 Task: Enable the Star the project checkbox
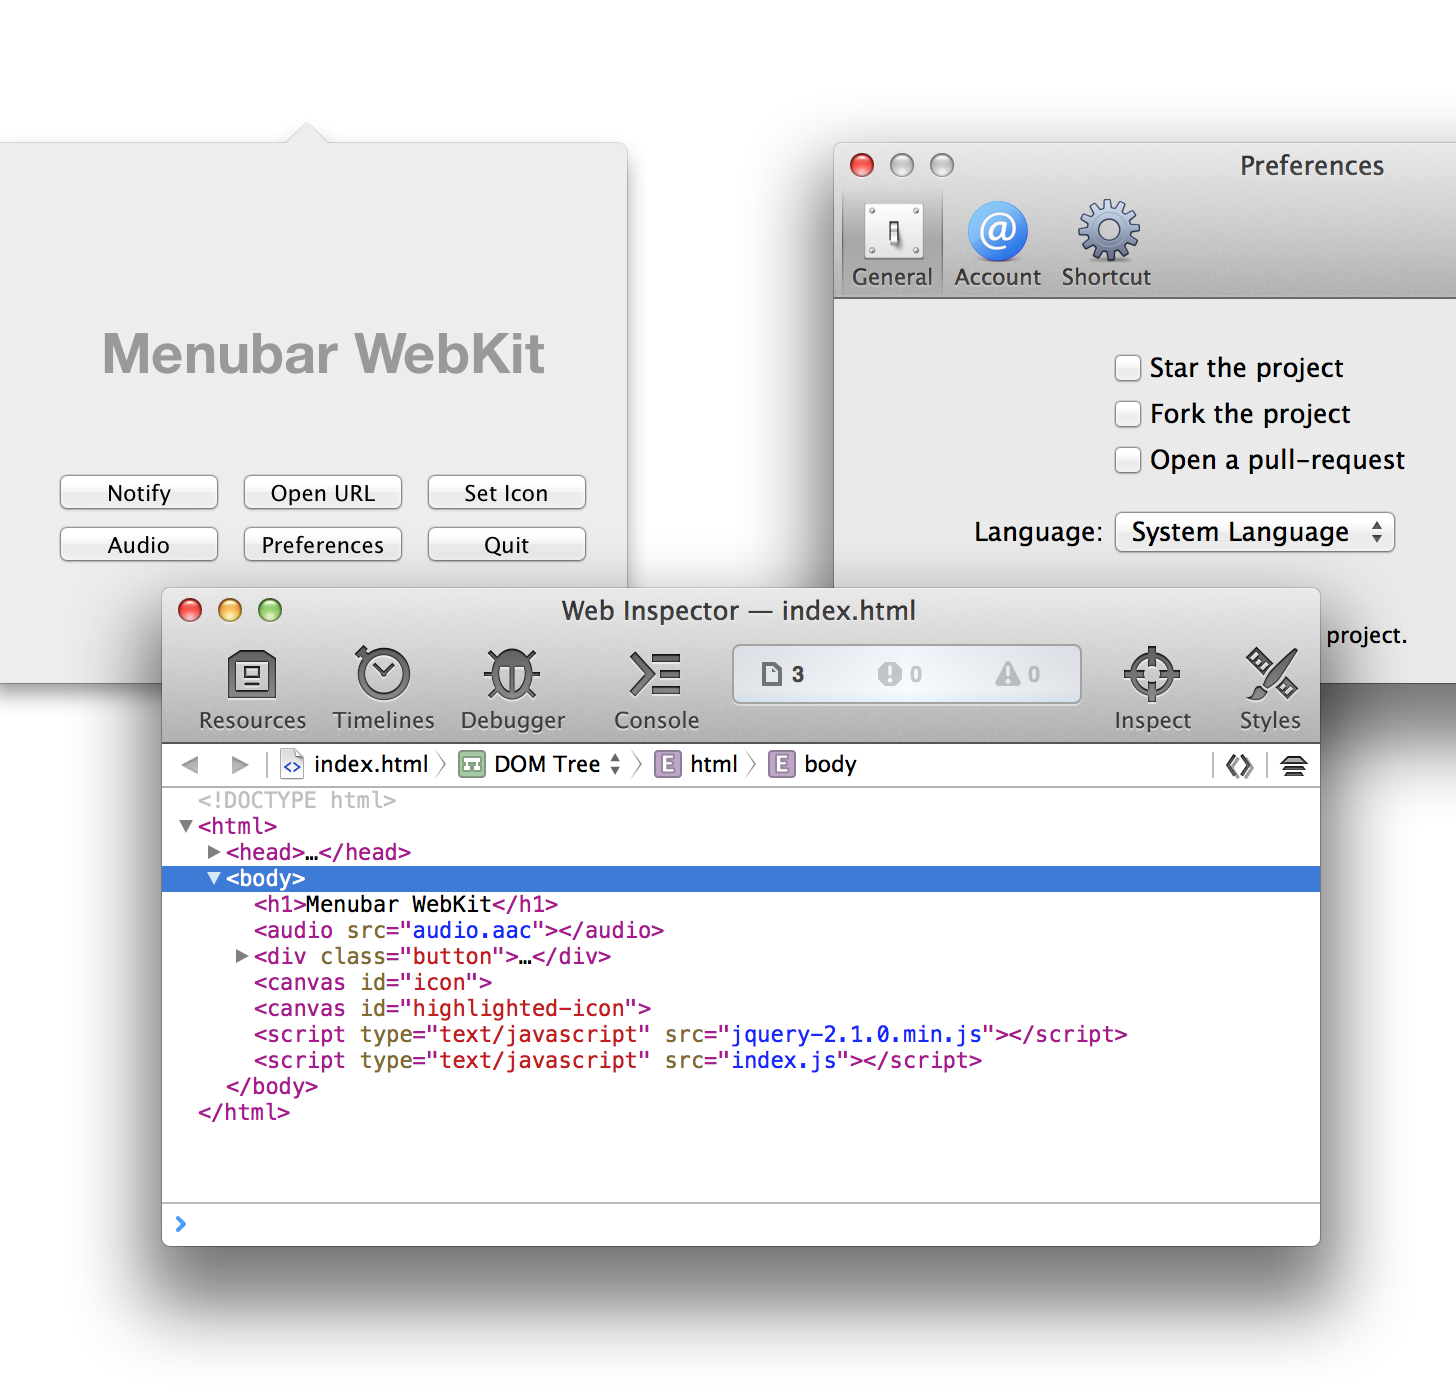tap(1127, 368)
